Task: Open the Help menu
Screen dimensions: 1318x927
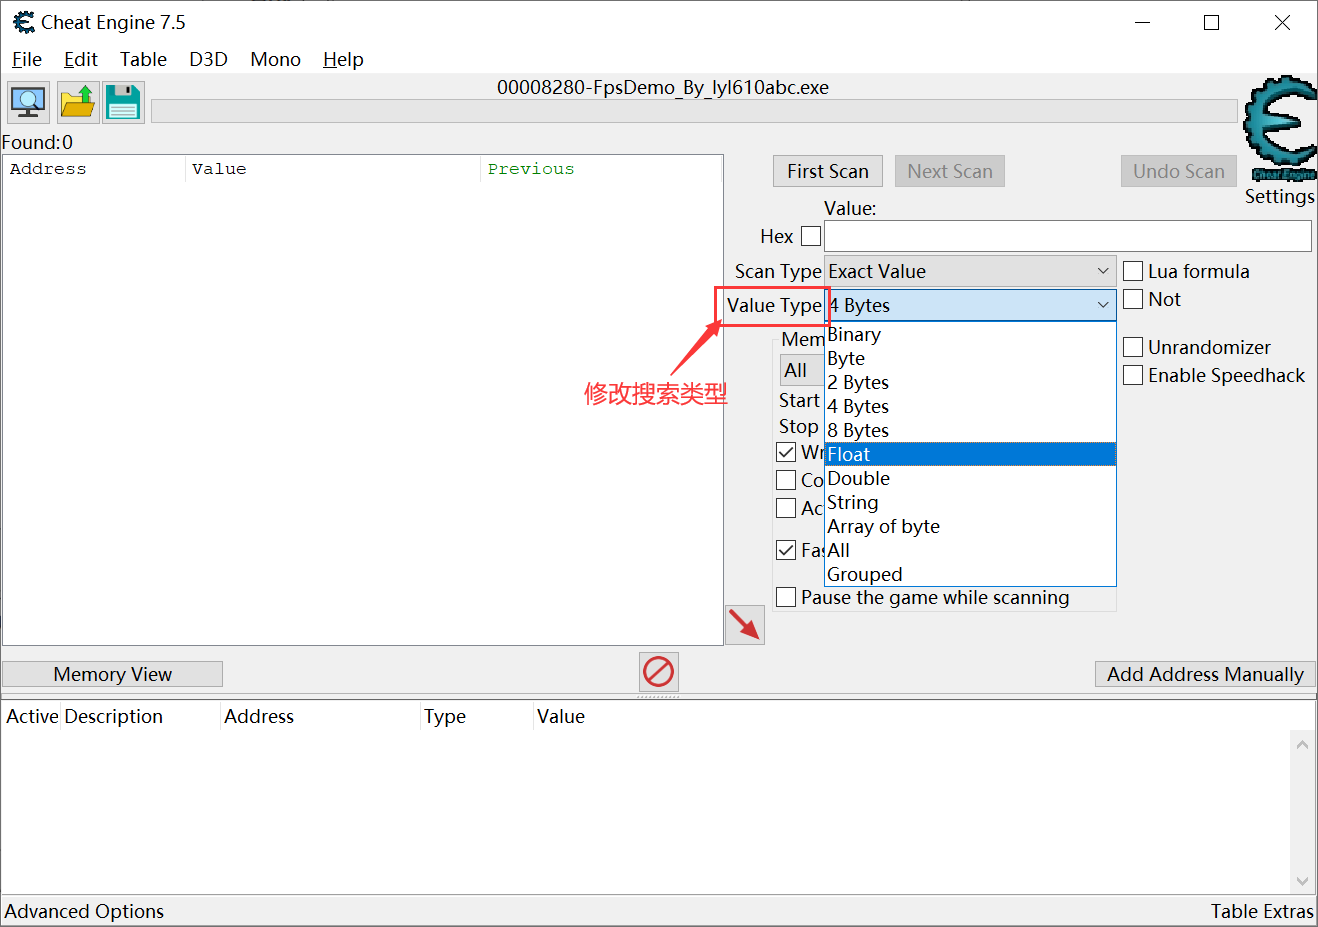Action: 343,59
